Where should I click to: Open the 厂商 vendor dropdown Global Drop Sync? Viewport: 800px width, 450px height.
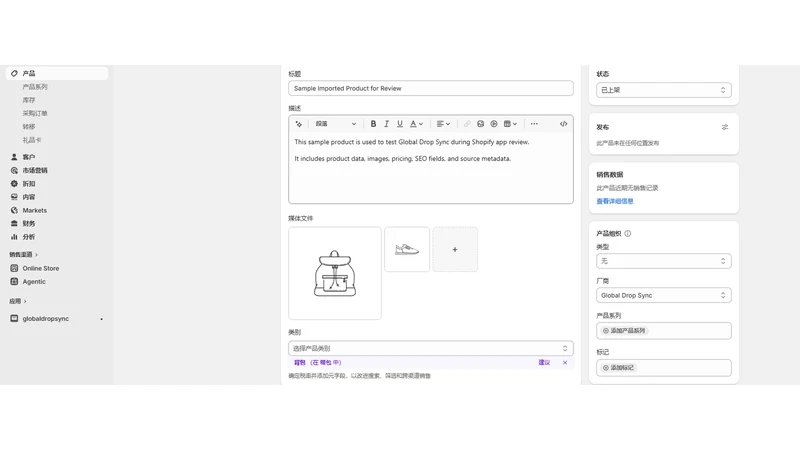(x=664, y=295)
